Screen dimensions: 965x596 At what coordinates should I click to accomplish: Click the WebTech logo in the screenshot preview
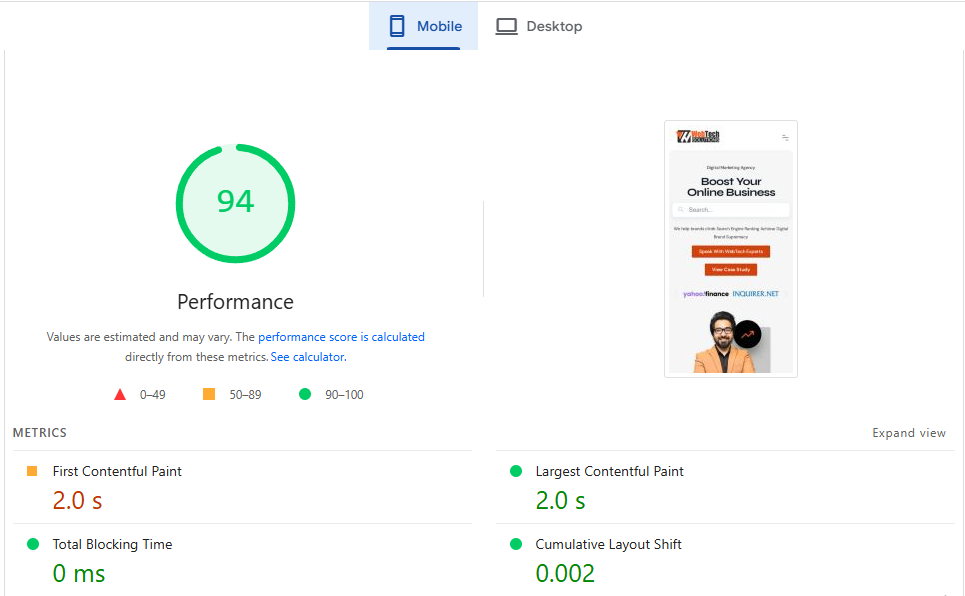pyautogui.click(x=698, y=137)
